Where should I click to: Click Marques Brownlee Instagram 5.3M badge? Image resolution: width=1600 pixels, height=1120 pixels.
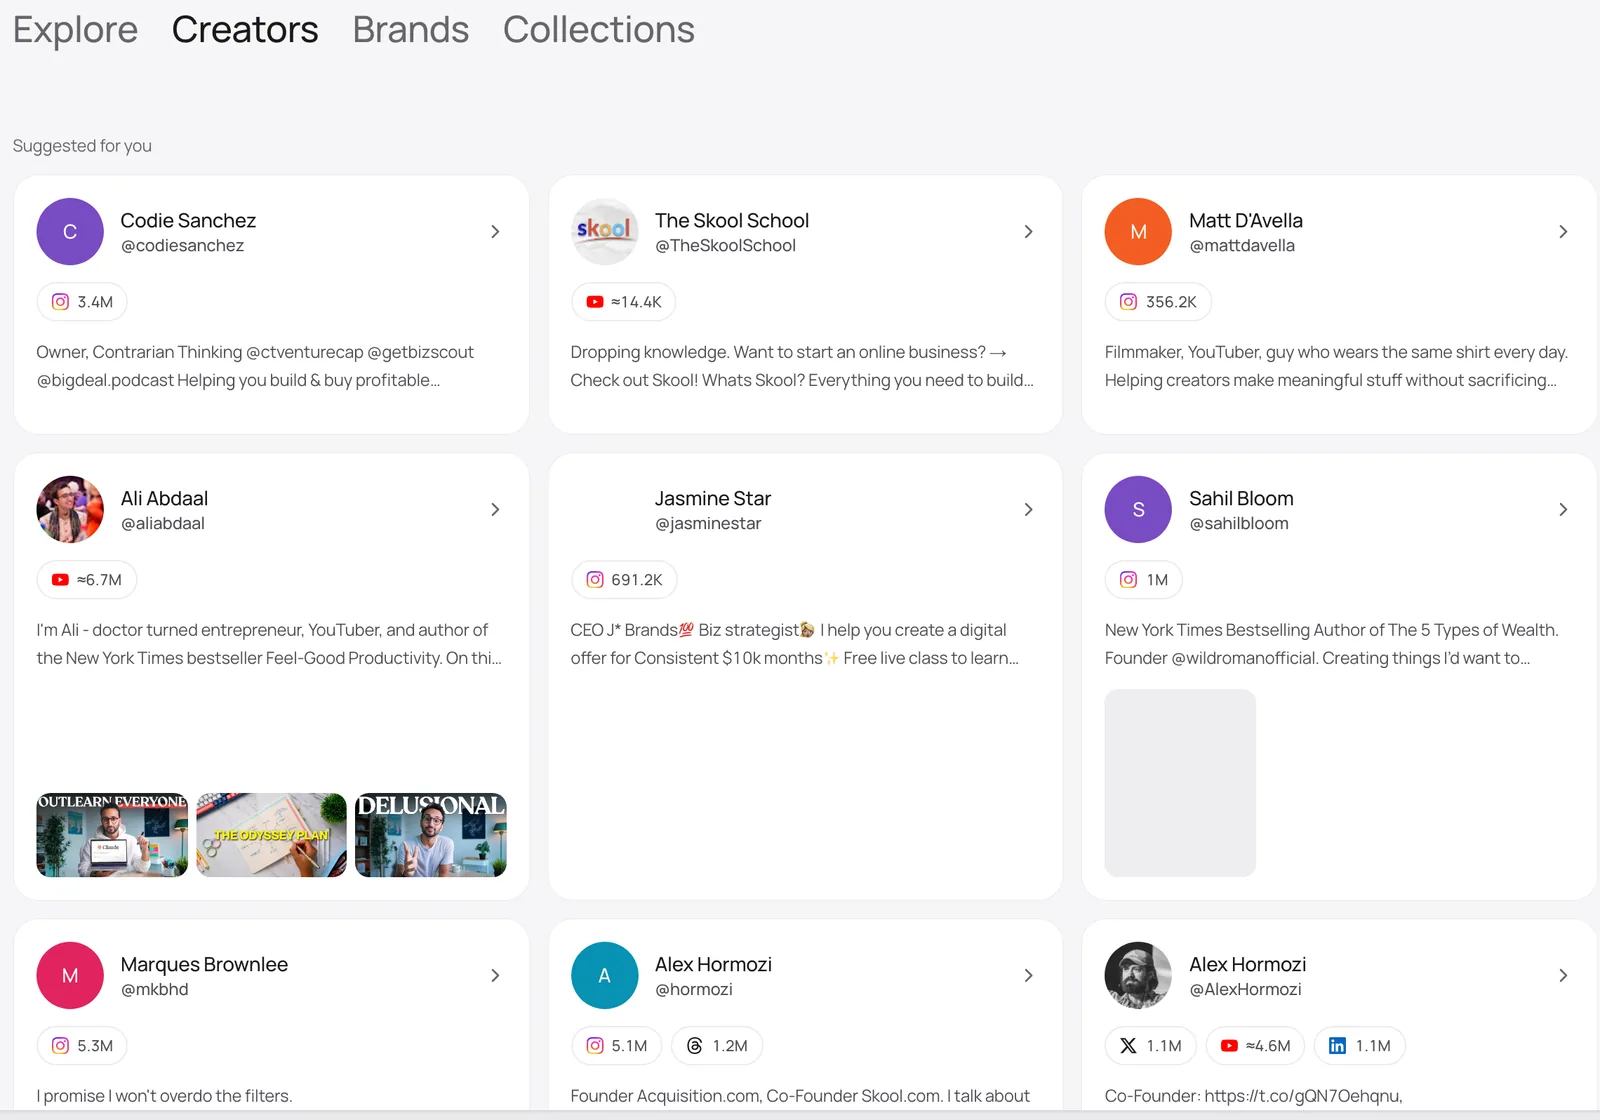(82, 1046)
